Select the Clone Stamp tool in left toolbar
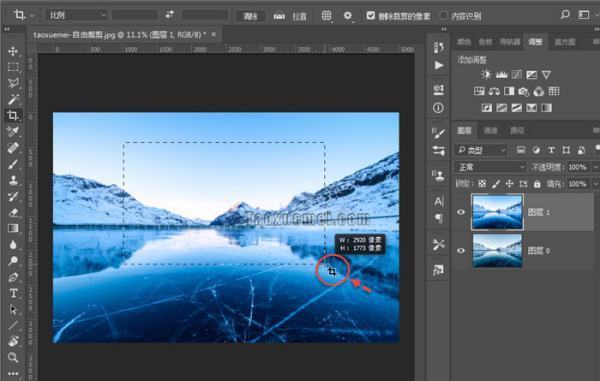 (x=13, y=180)
